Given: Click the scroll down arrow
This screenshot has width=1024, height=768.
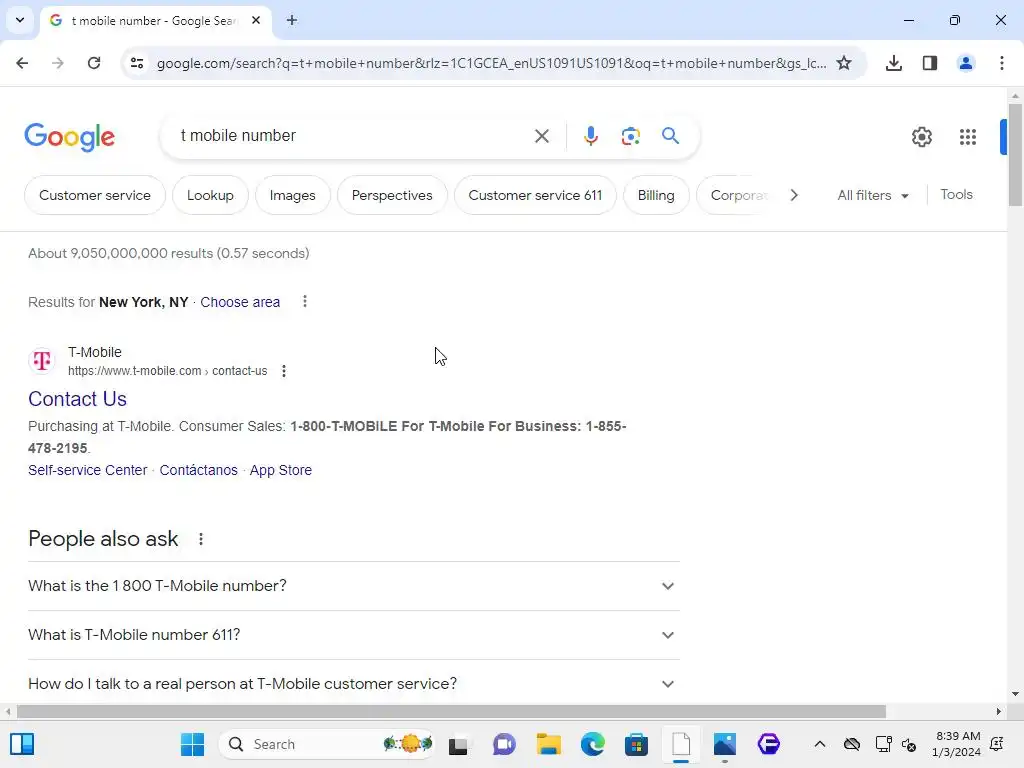Looking at the screenshot, I should click(1014, 694).
